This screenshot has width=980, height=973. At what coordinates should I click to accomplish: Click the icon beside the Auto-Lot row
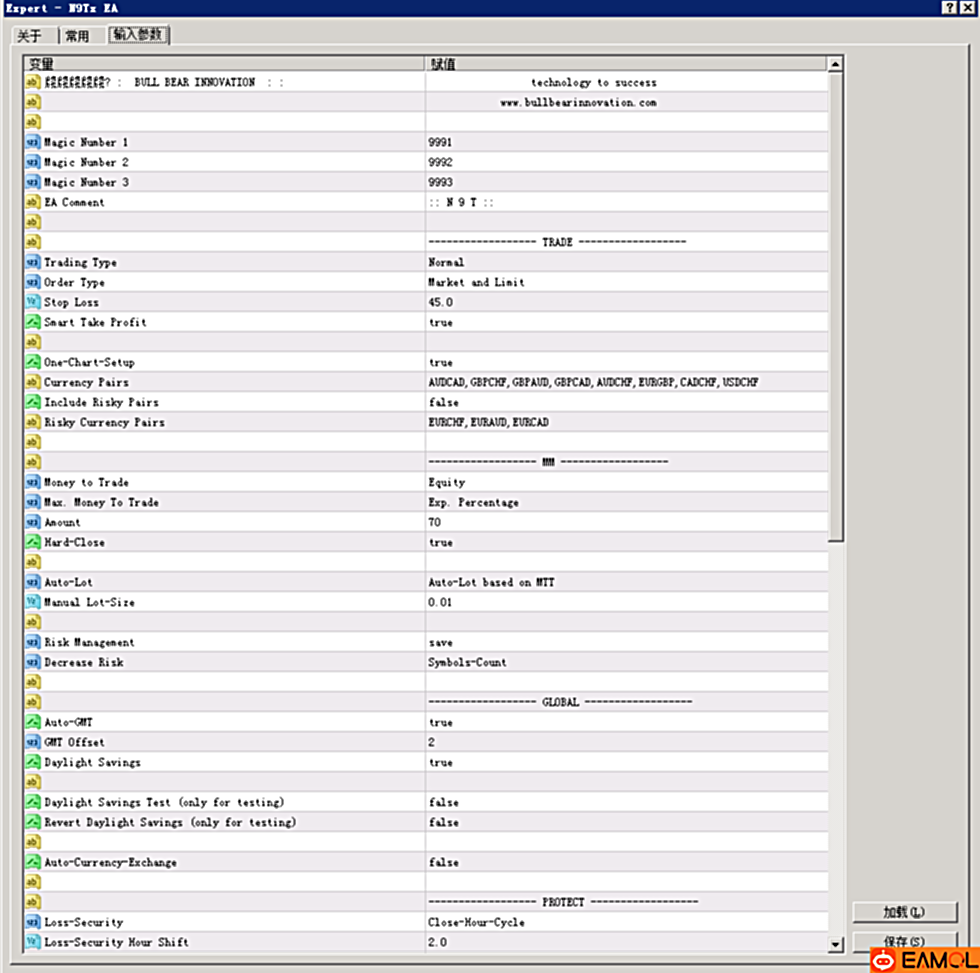(32, 582)
